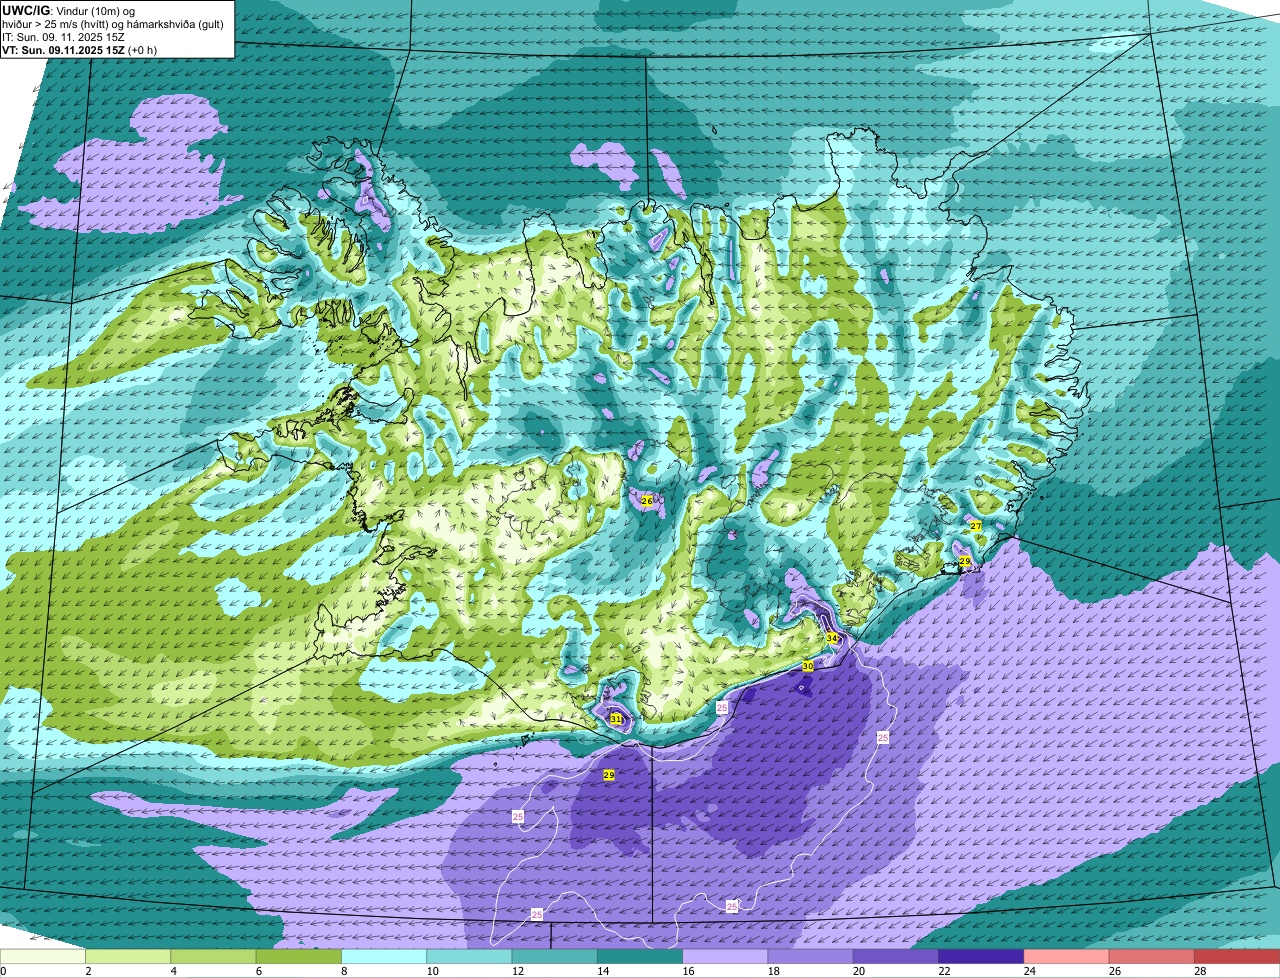1280x978 pixels.
Task: Click the legend tick label '12'
Action: (517, 971)
